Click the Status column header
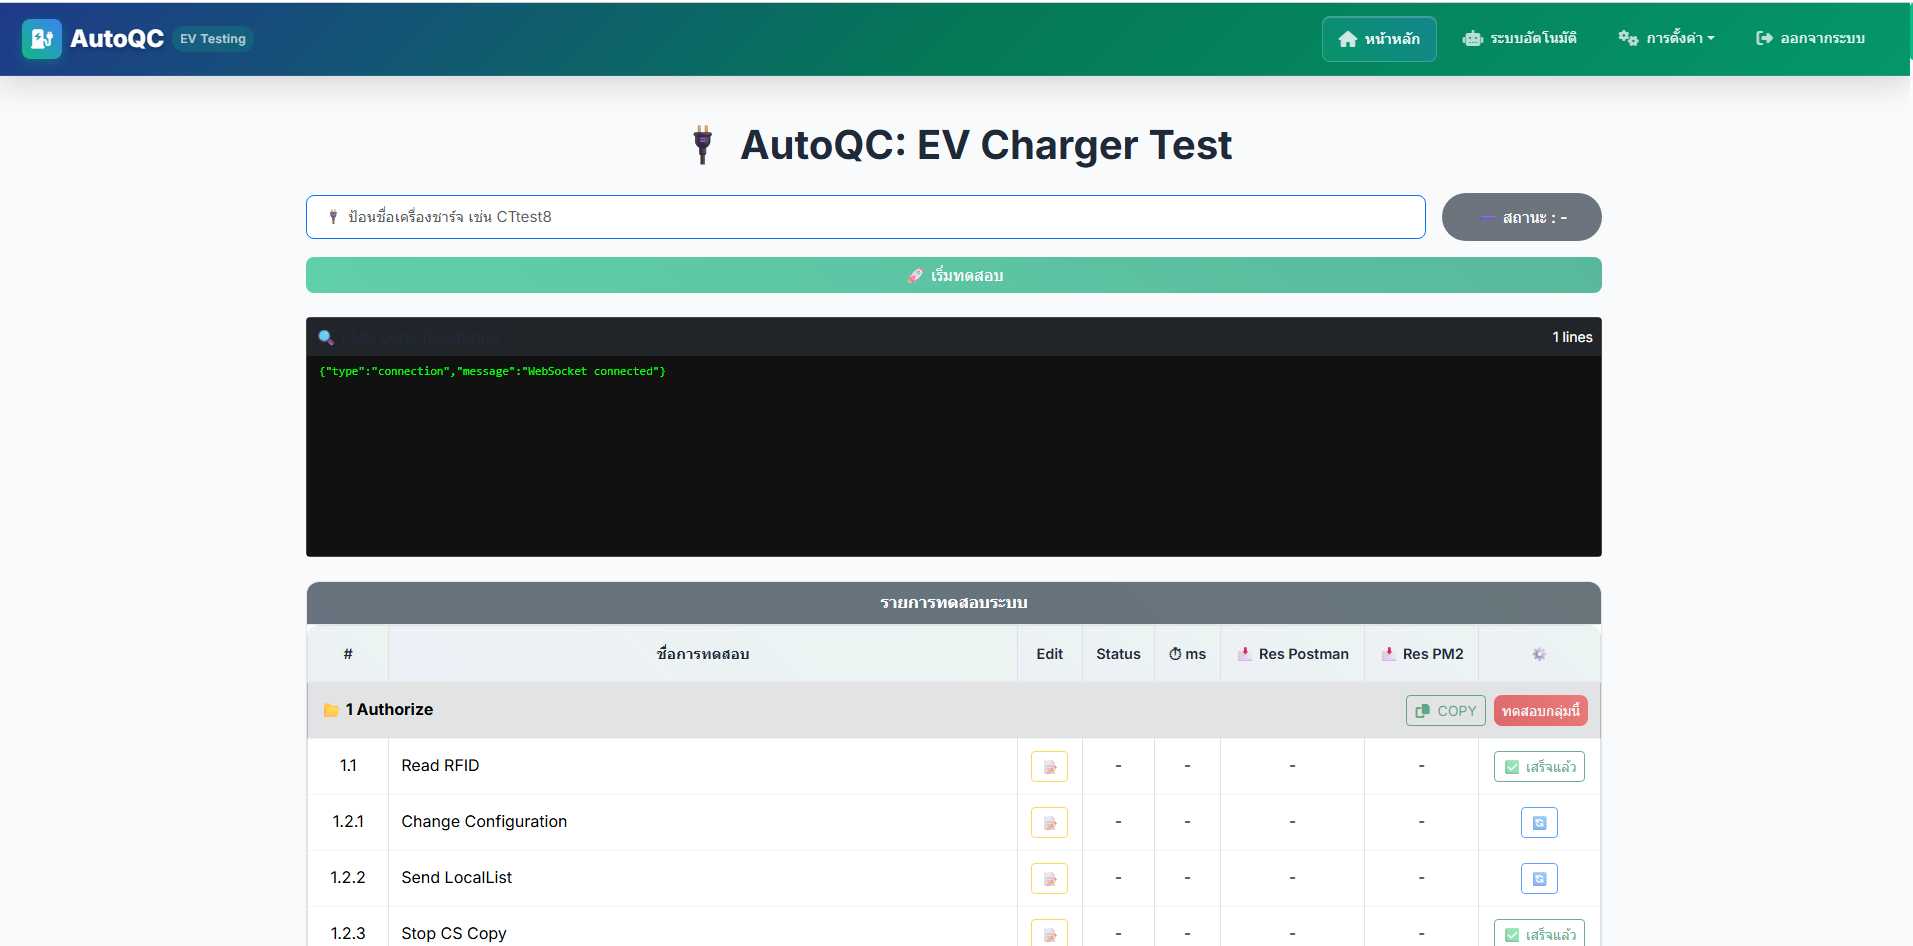Viewport: 1913px width, 946px height. click(x=1118, y=654)
